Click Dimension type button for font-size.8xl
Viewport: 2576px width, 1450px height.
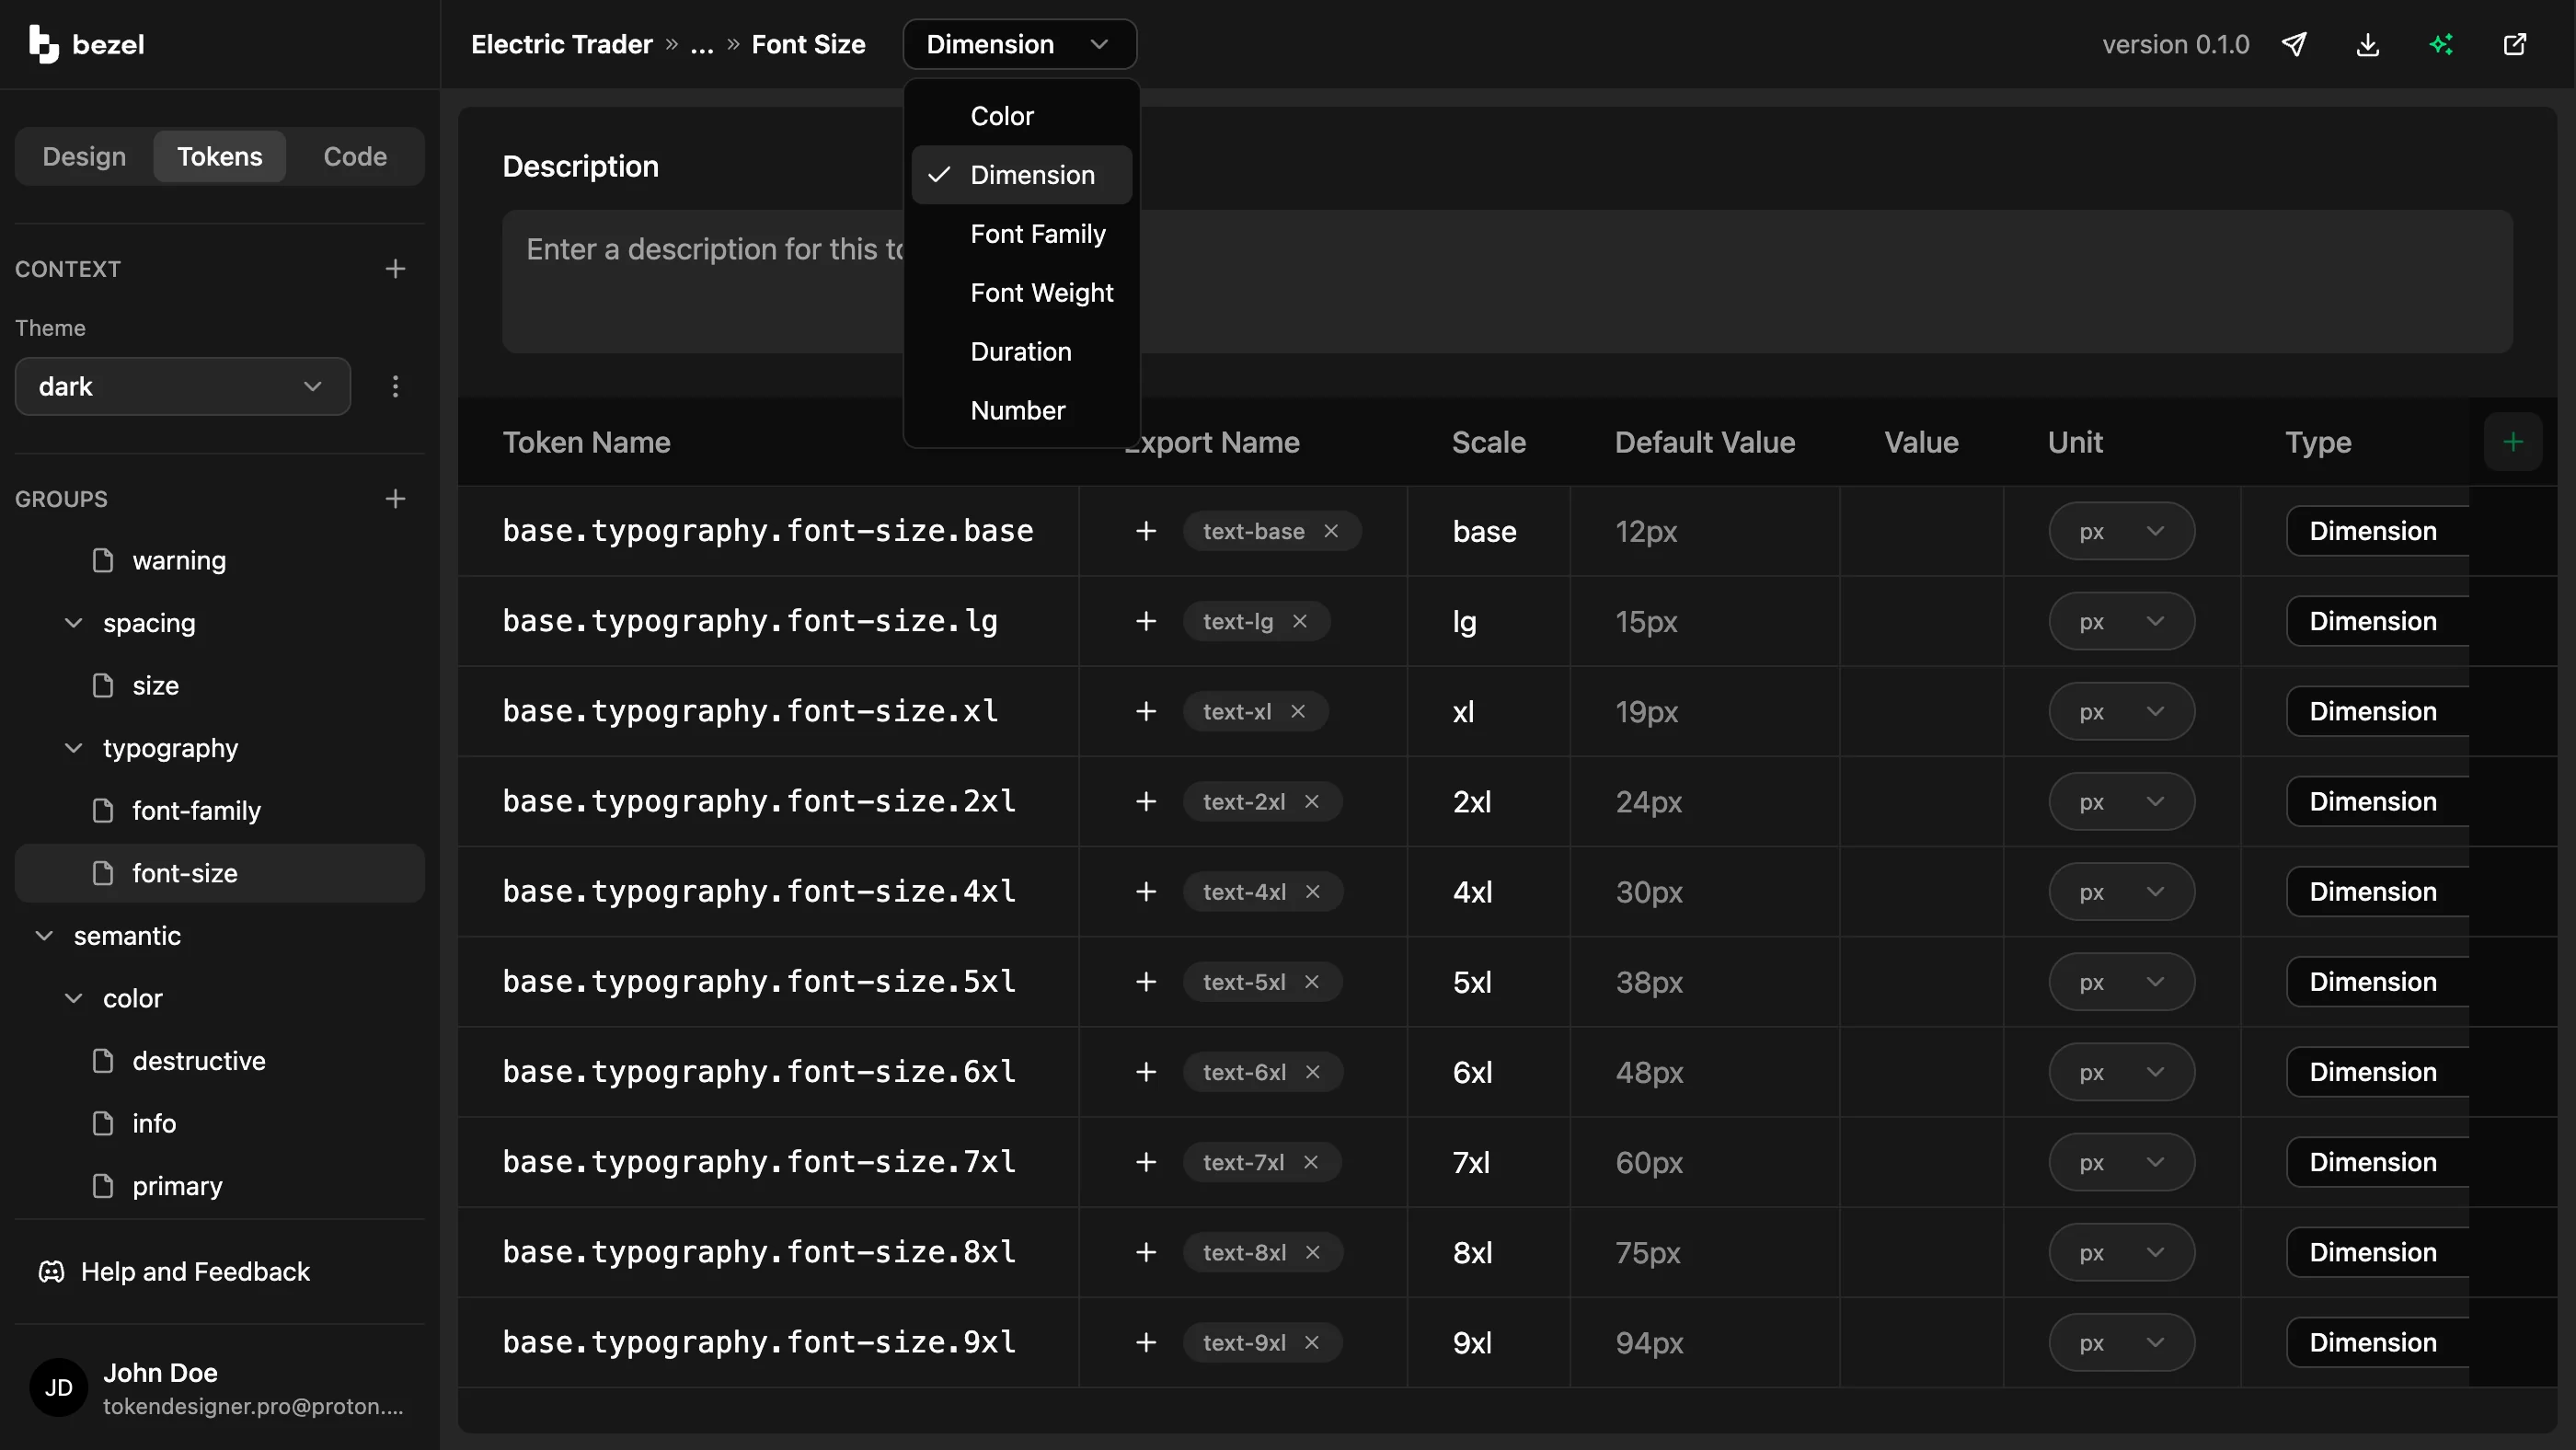point(2377,1252)
